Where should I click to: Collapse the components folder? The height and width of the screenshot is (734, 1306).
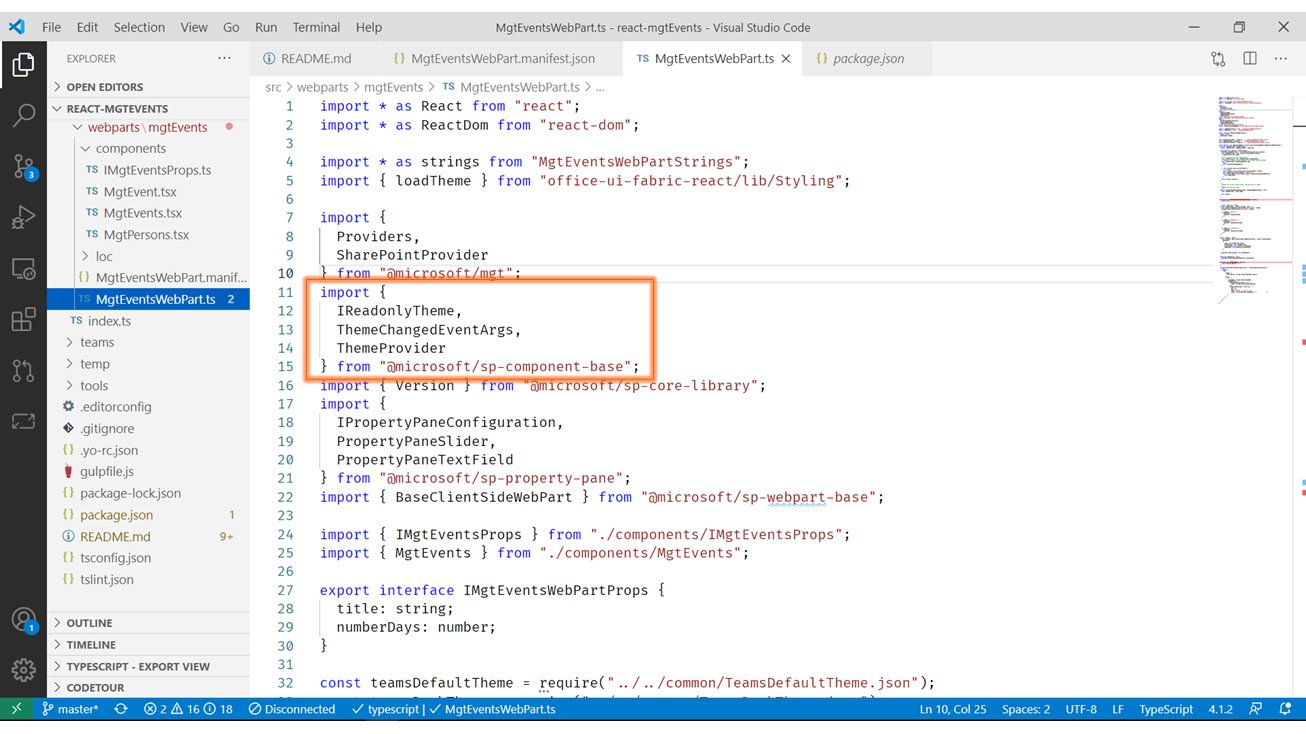(x=130, y=148)
